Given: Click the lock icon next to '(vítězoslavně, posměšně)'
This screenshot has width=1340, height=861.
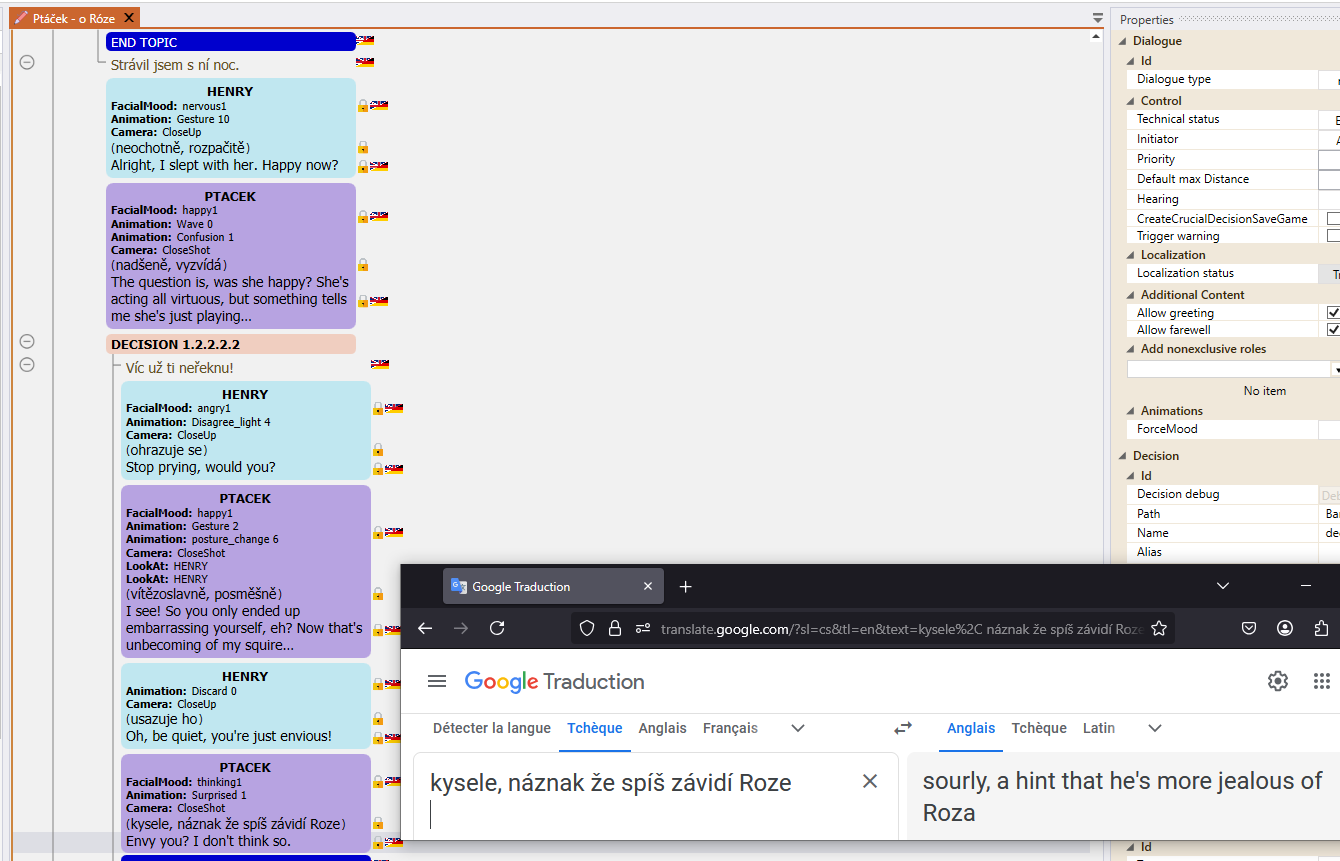Looking at the screenshot, I should click(x=377, y=594).
